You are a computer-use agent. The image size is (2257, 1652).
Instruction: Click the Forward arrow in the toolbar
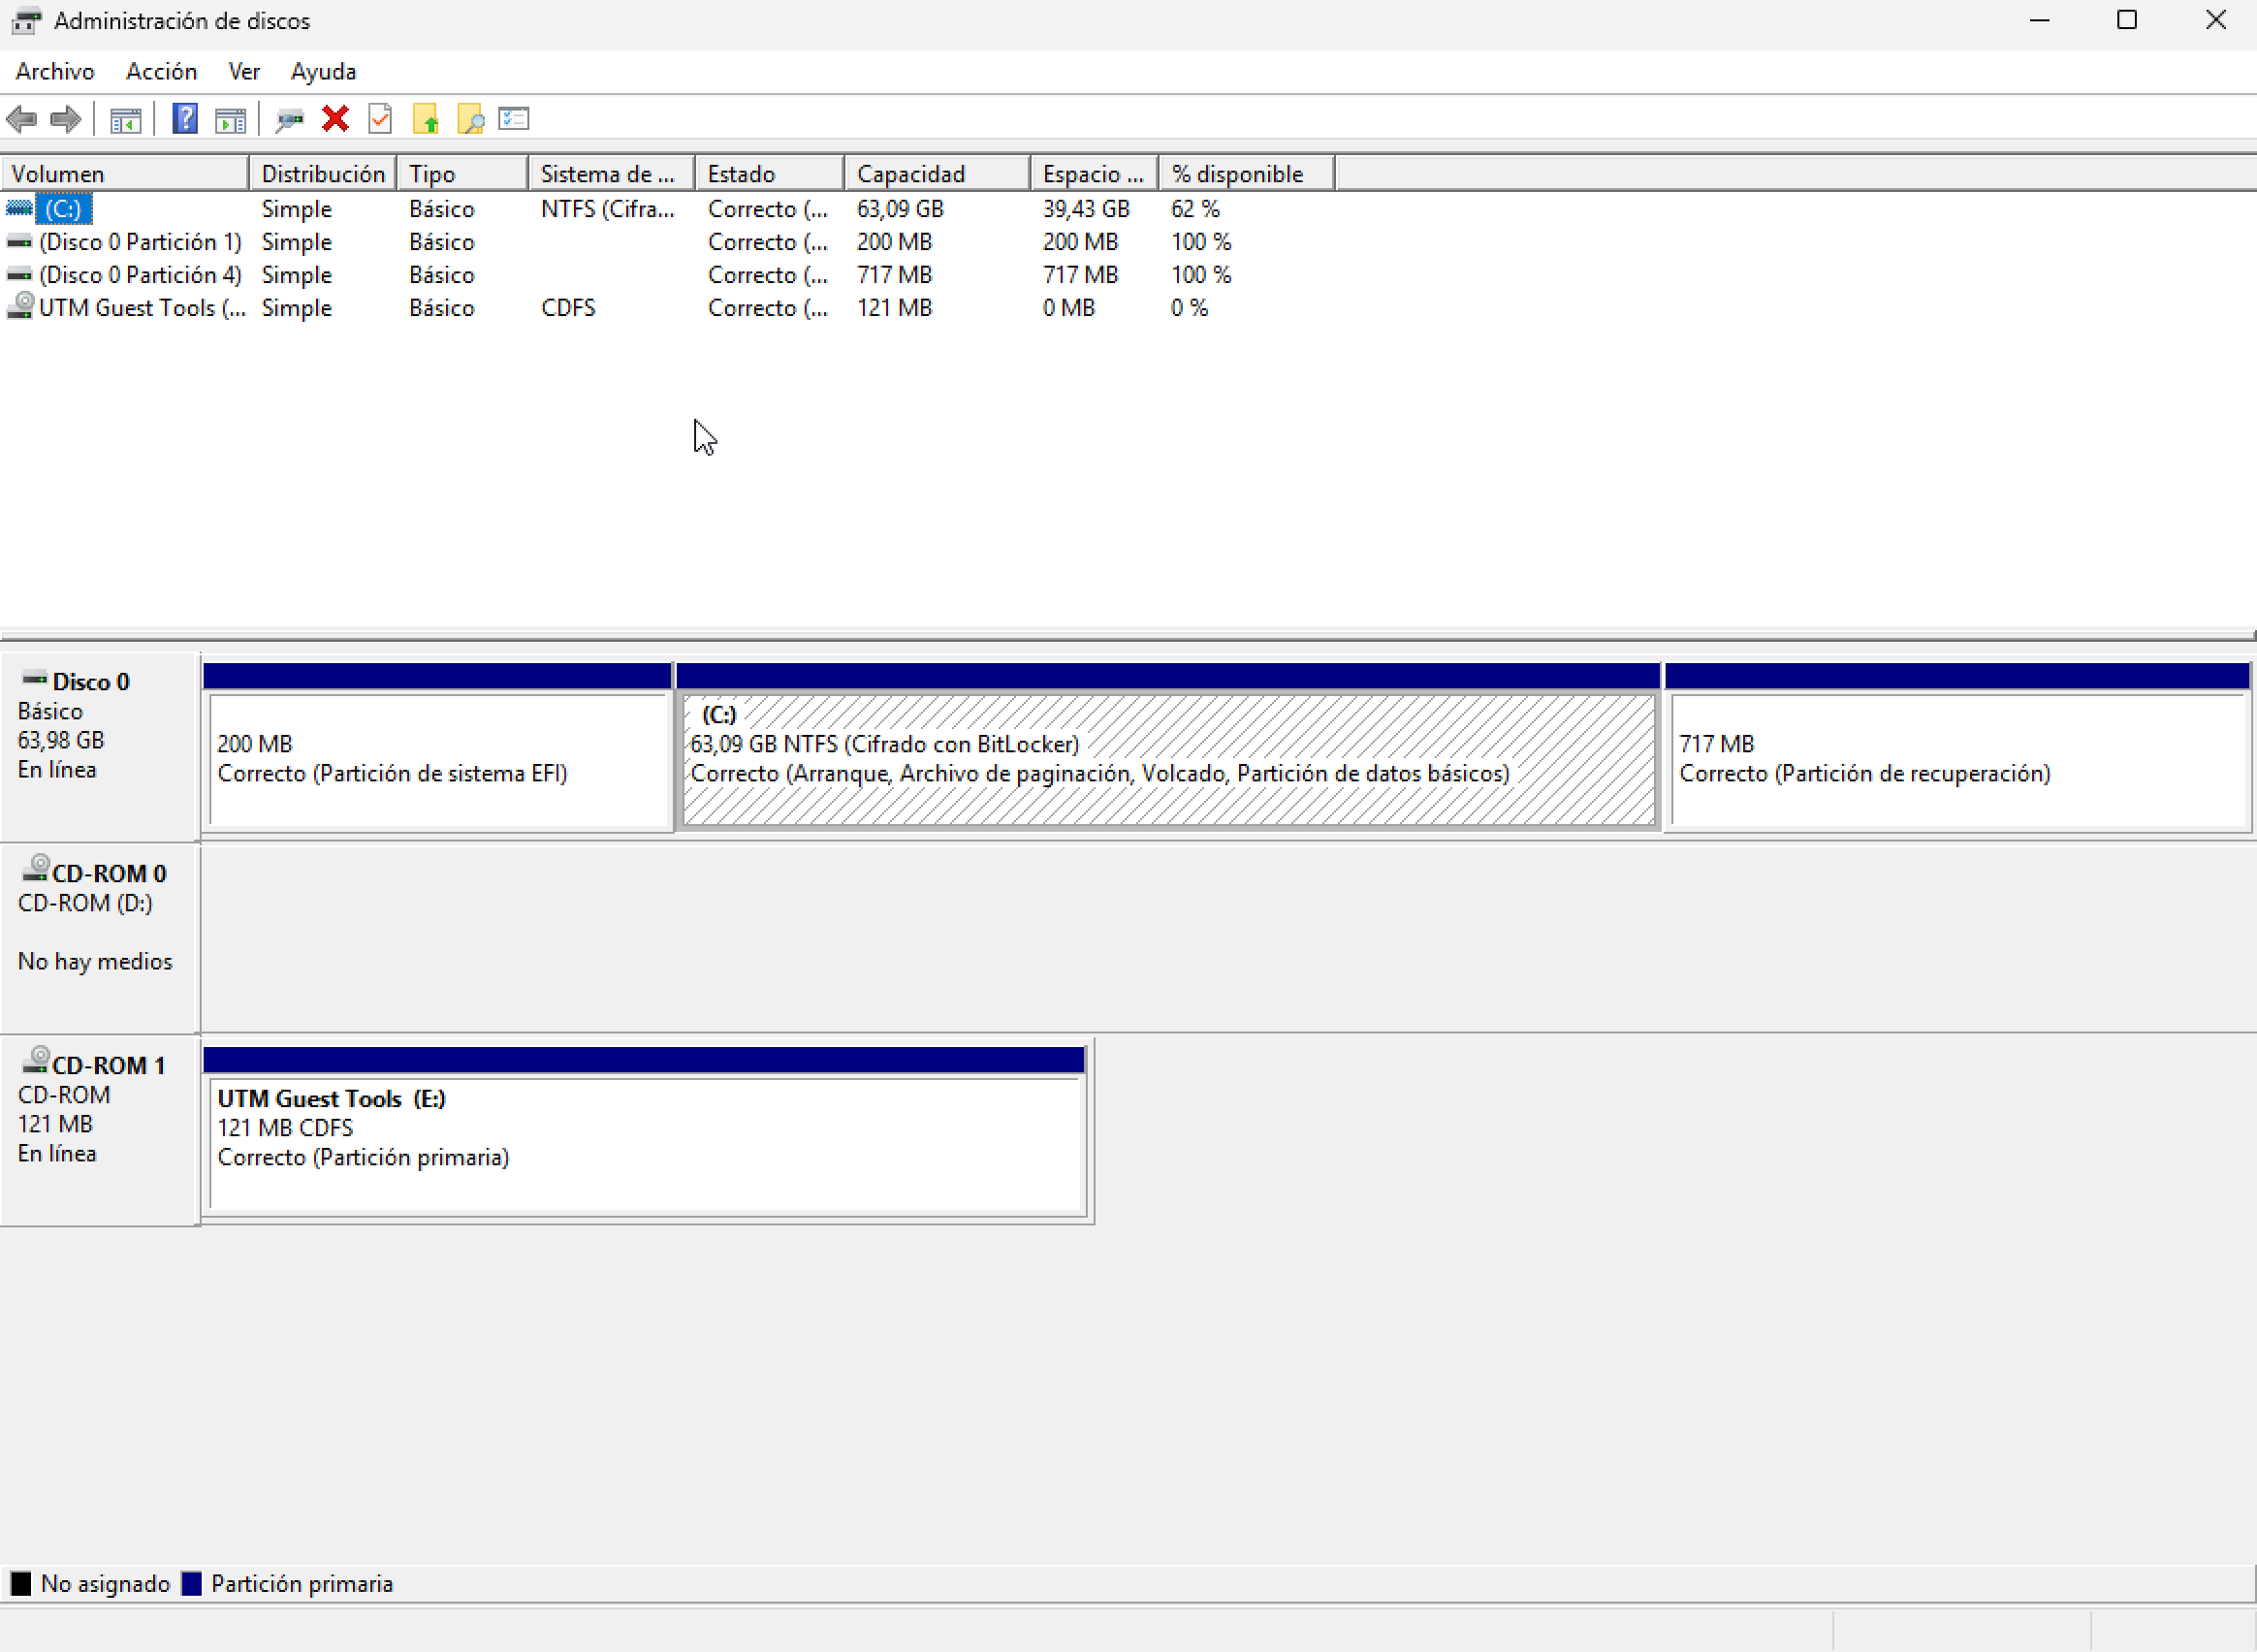point(66,120)
